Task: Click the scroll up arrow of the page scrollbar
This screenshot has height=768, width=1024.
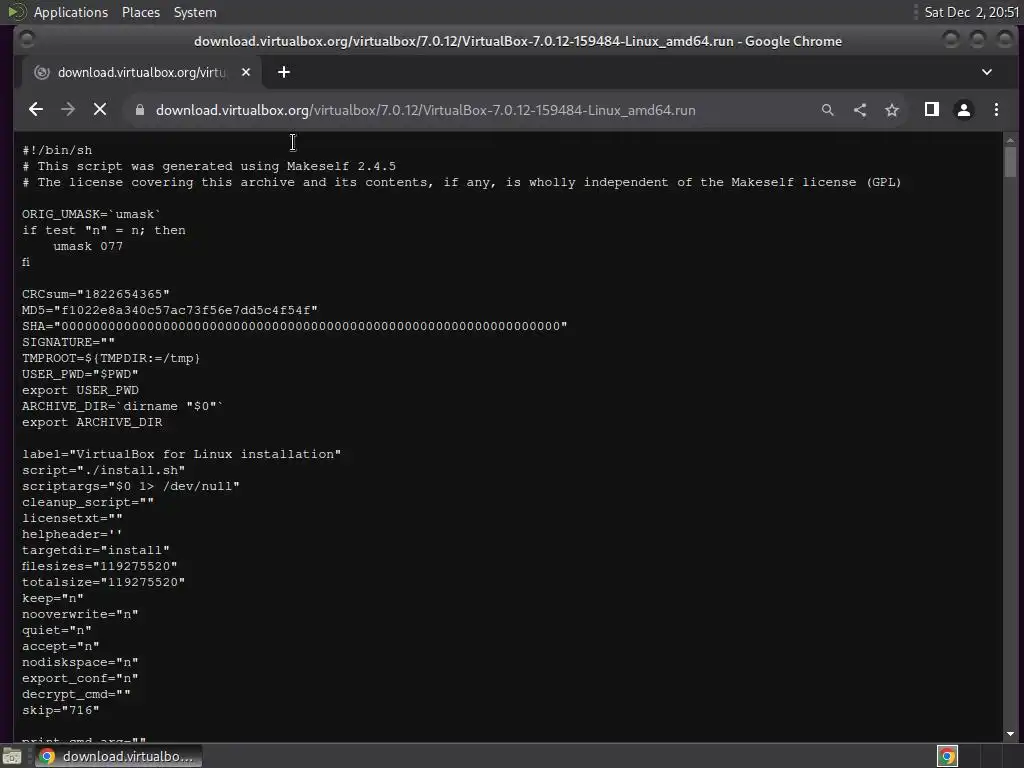Action: point(1010,139)
